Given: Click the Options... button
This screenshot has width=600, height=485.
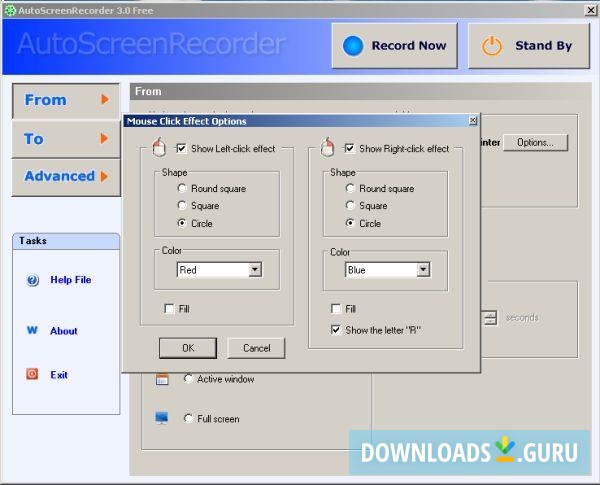Looking at the screenshot, I should coord(535,142).
